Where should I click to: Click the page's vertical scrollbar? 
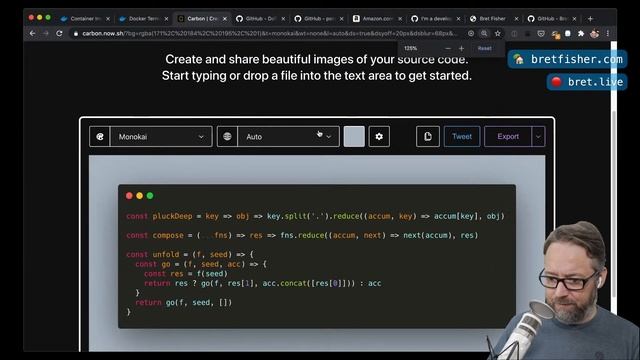pos(613,204)
